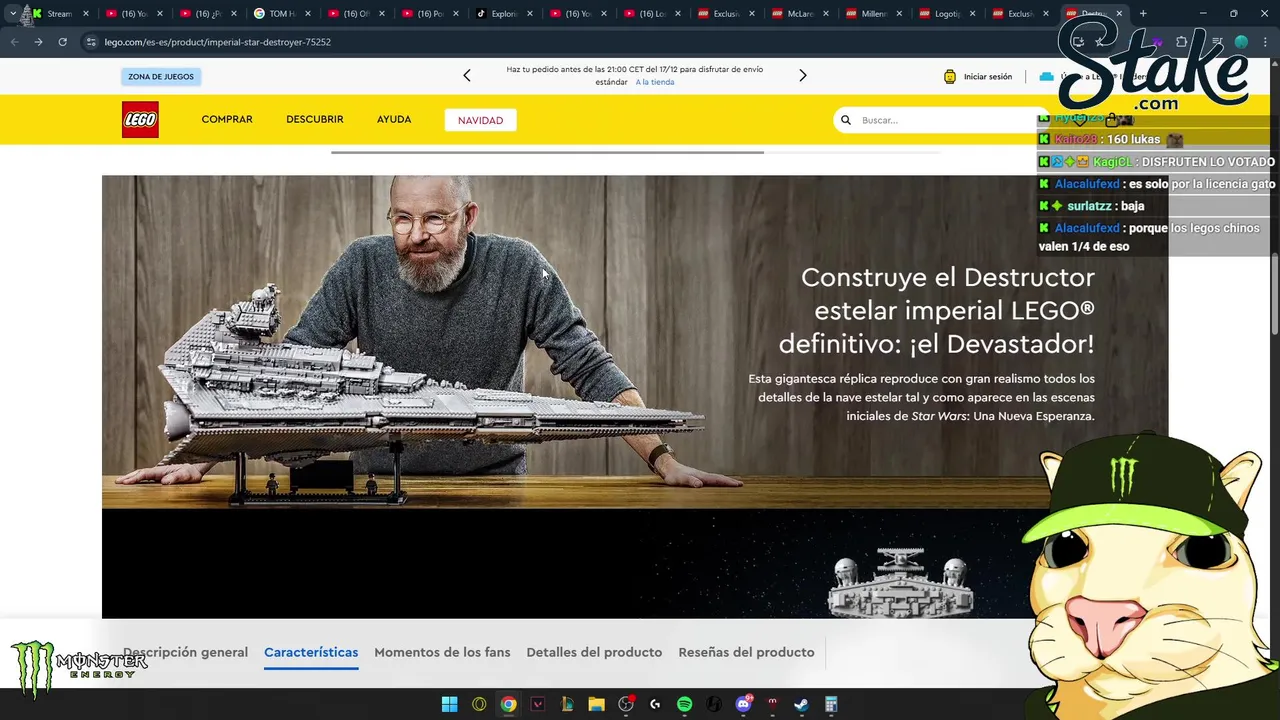This screenshot has height=720, width=1280.
Task: Open the tab search dropdown arrow
Action: pyautogui.click(x=12, y=14)
